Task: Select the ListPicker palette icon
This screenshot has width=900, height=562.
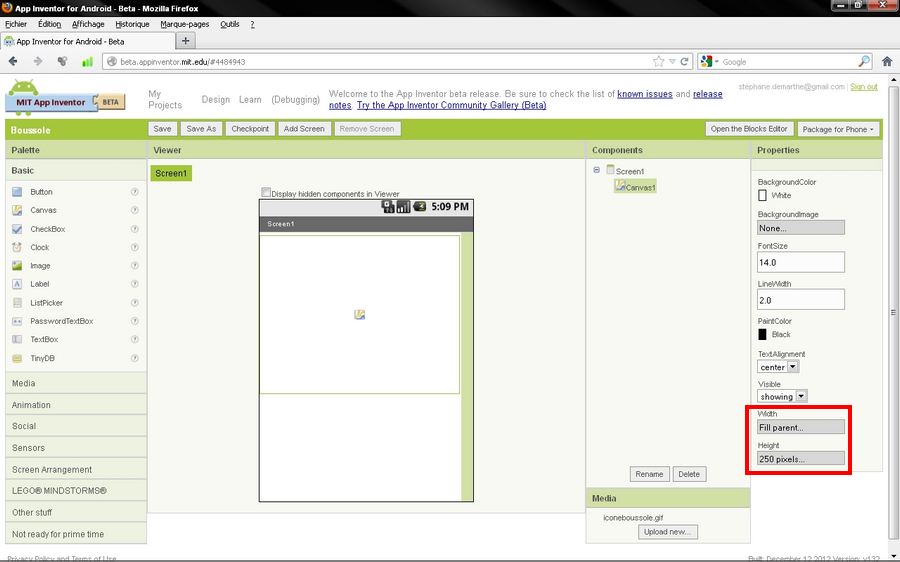Action: [17, 303]
